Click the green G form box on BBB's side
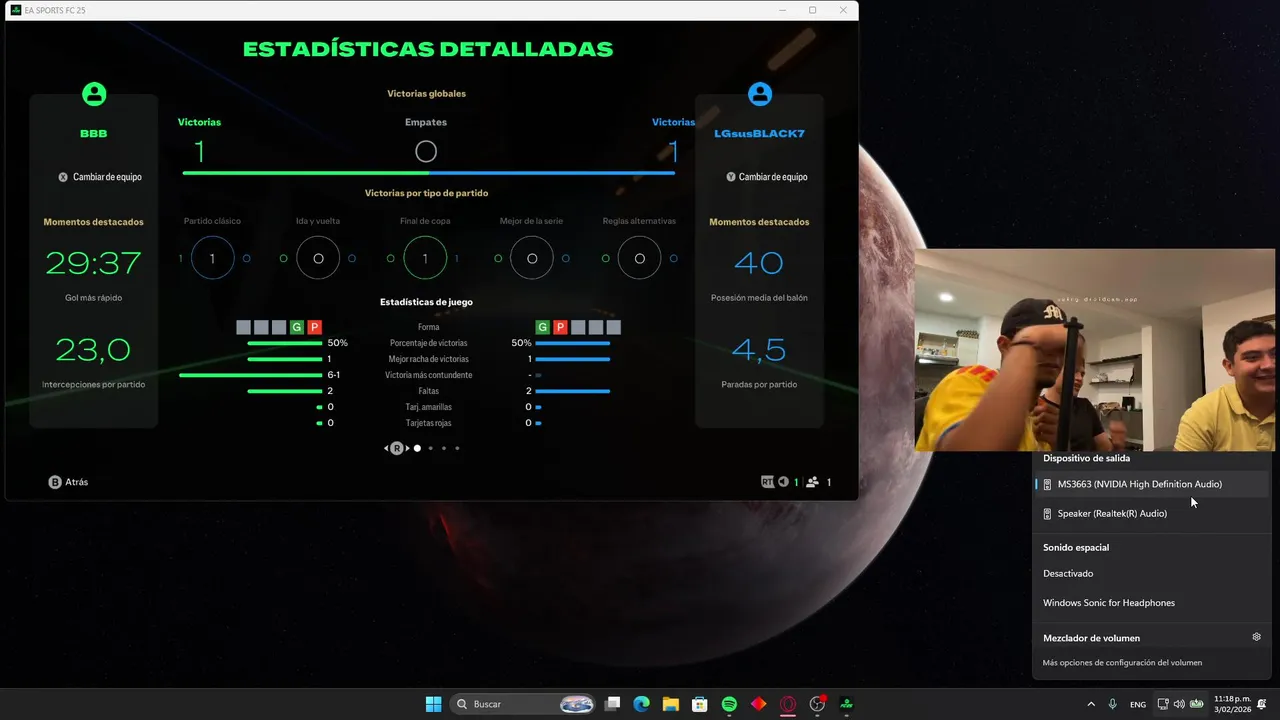The width and height of the screenshot is (1280, 720). coord(297,327)
